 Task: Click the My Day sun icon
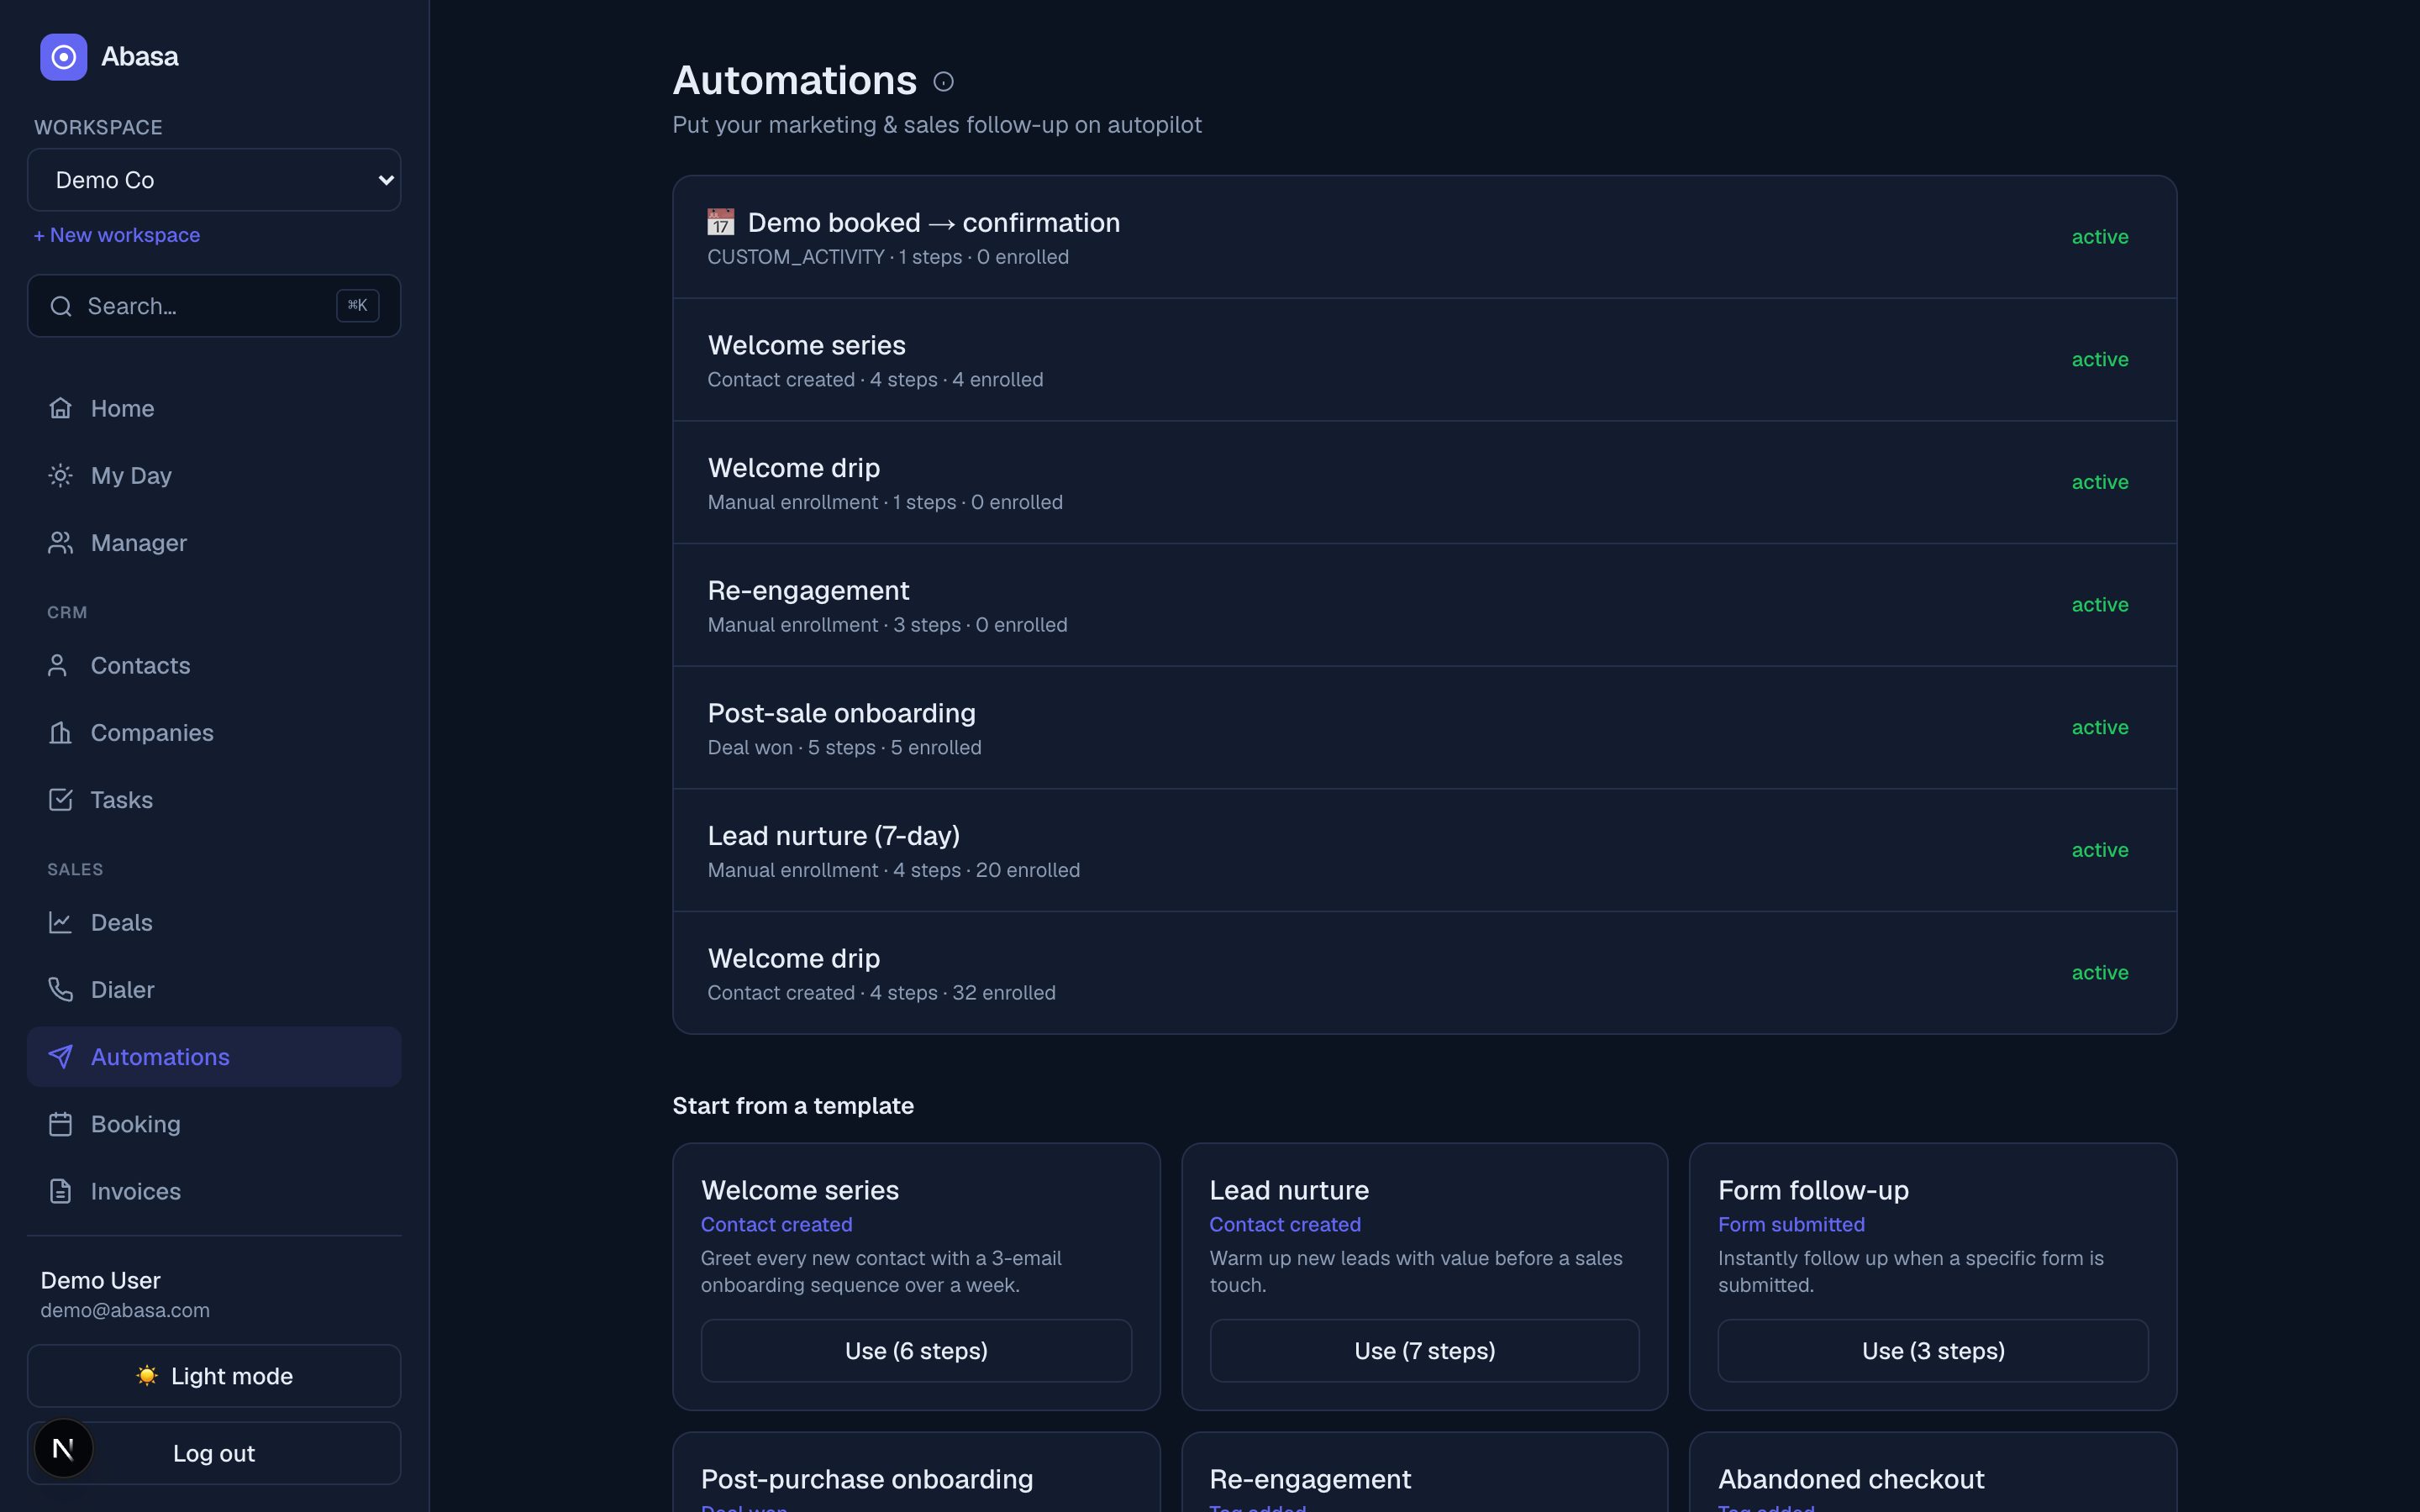pos(60,475)
